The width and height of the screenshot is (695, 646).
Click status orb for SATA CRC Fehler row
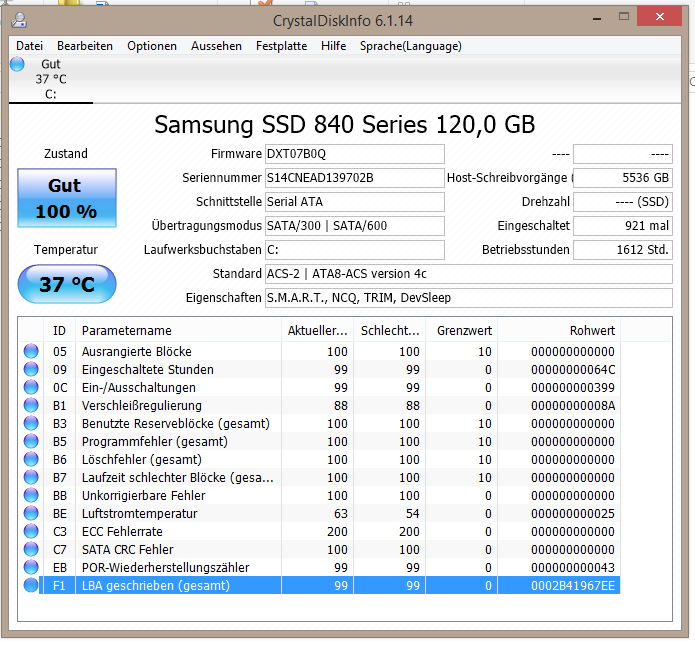pos(31,549)
